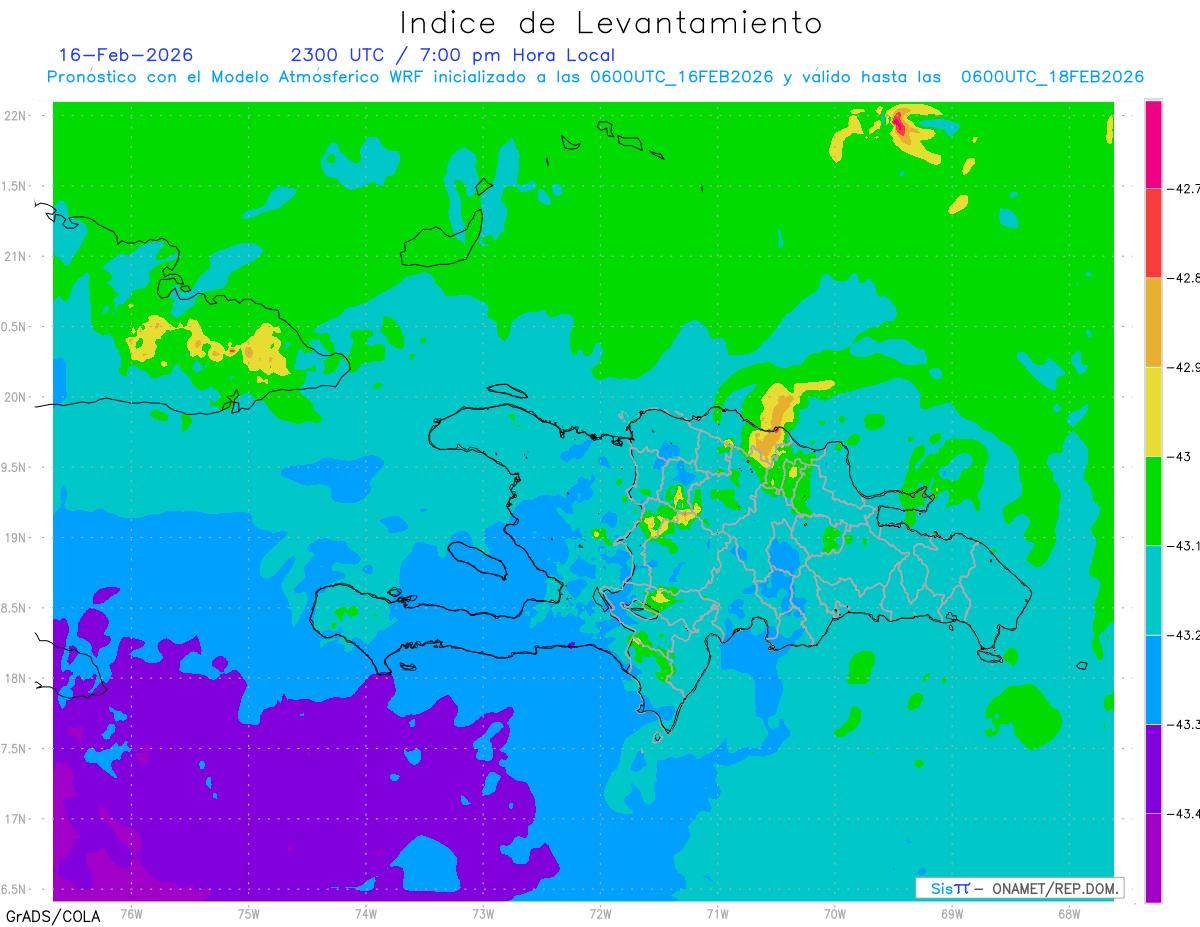
Task: Click the '0.5N' latitude label
Action: [14, 327]
